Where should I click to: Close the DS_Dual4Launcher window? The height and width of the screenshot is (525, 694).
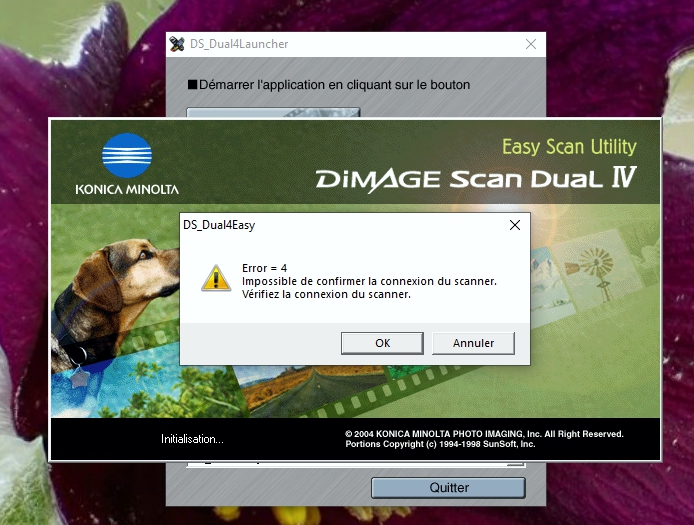(x=531, y=44)
